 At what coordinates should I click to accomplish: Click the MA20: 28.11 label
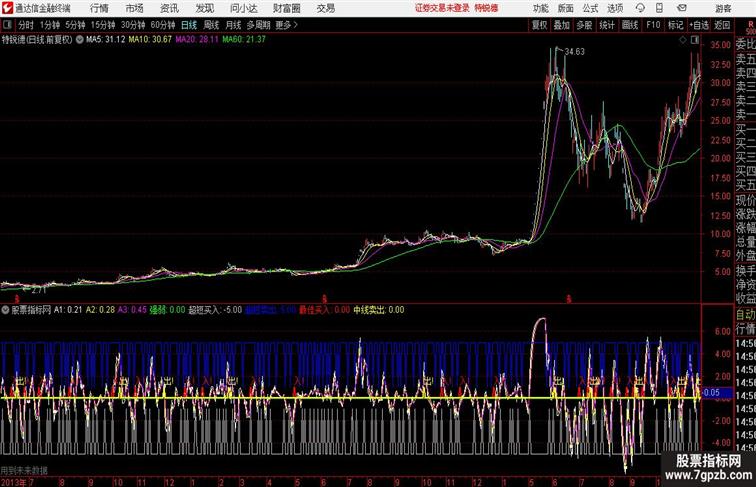point(197,40)
